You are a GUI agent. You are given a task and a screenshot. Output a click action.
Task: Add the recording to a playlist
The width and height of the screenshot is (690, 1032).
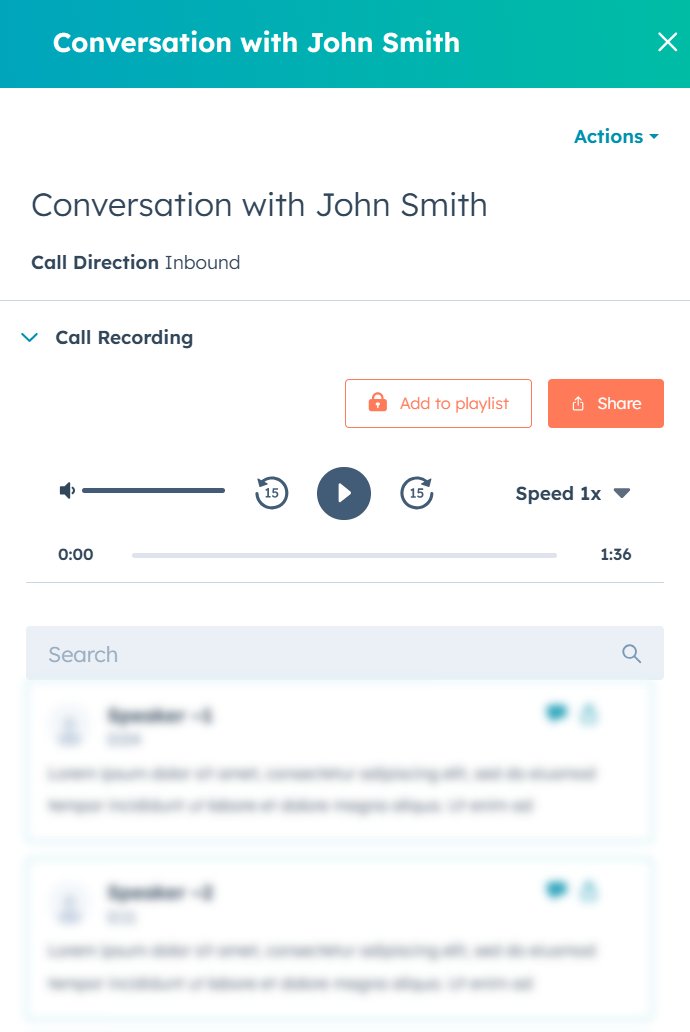[x=438, y=403]
